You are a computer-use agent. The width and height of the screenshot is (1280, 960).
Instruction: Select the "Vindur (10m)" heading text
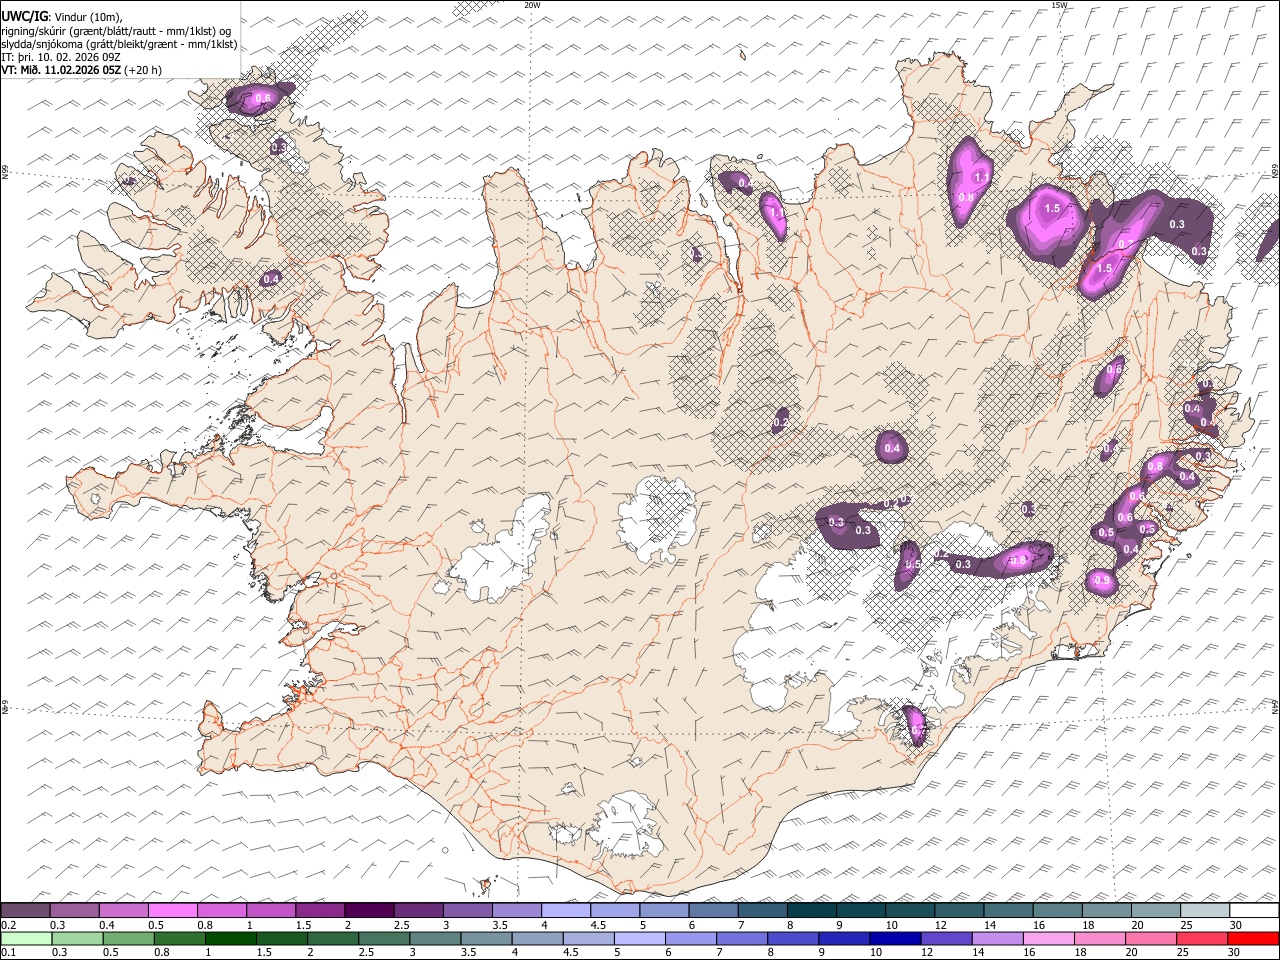tap(88, 17)
